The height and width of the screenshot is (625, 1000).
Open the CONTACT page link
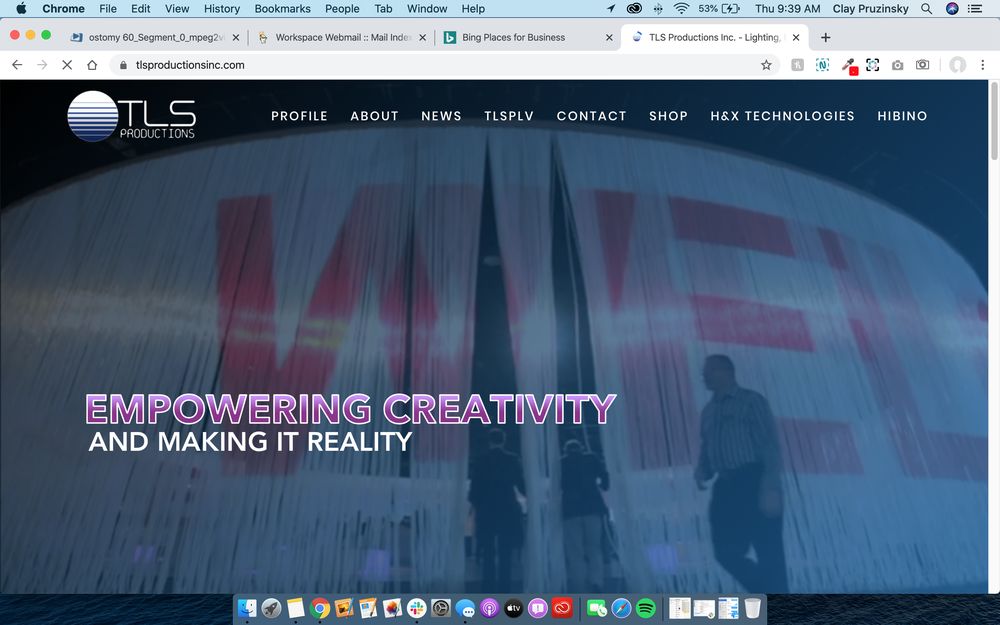click(x=591, y=116)
